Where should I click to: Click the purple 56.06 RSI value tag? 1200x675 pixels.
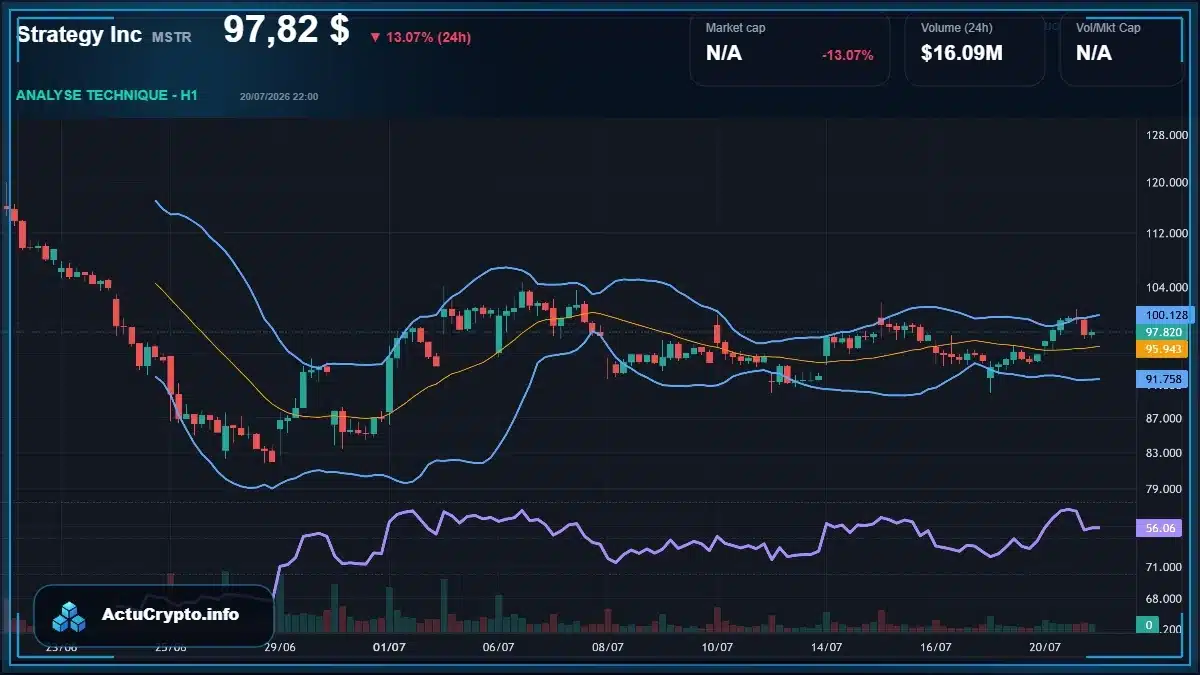pos(1158,528)
